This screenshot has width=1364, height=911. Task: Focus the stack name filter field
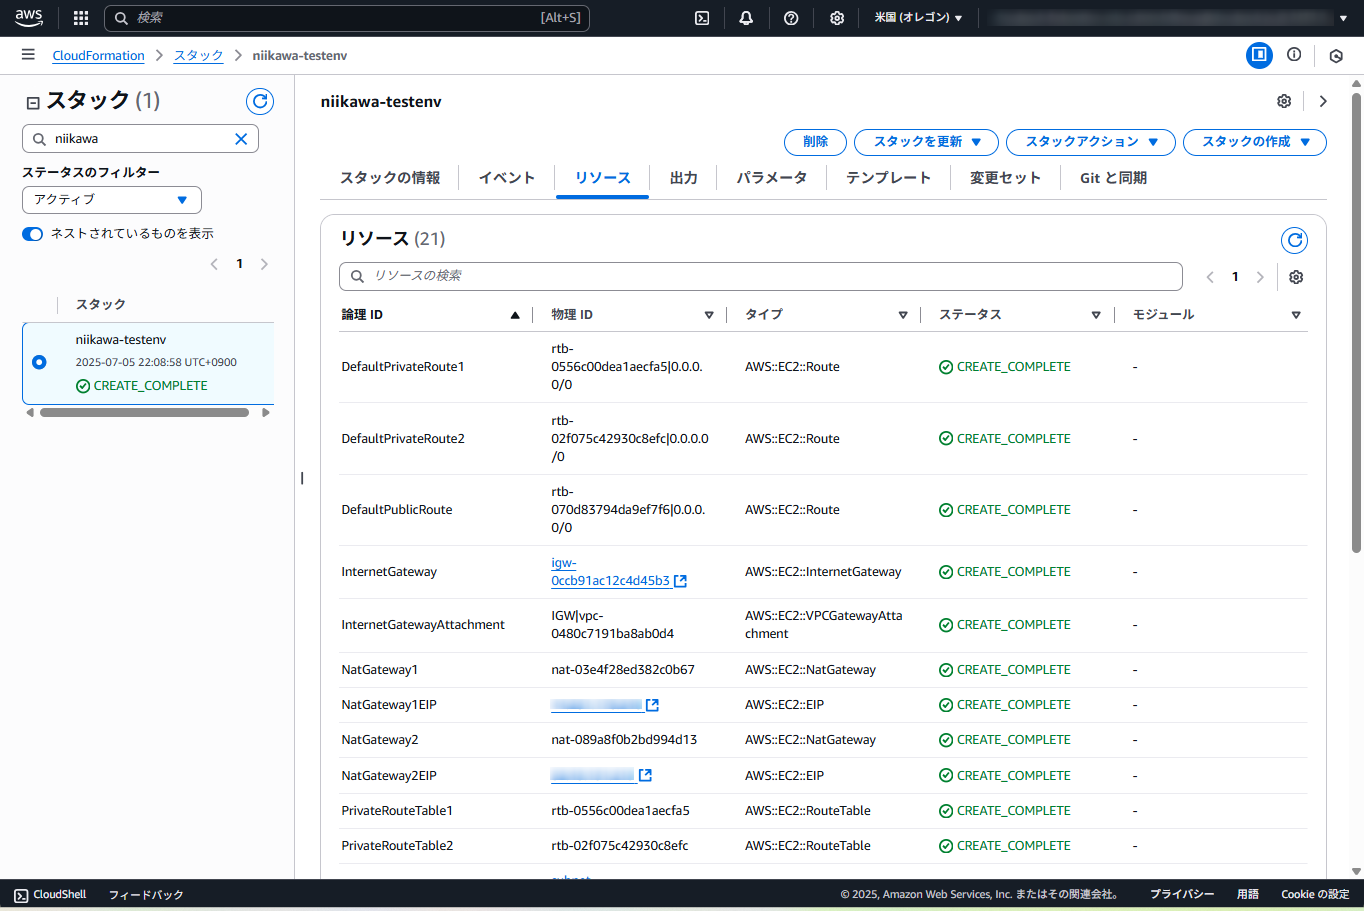(140, 139)
